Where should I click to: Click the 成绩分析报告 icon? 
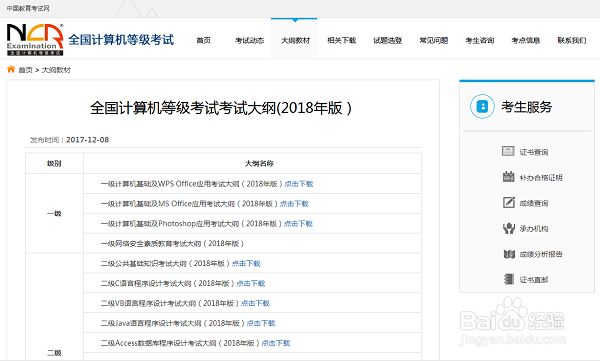tap(509, 254)
